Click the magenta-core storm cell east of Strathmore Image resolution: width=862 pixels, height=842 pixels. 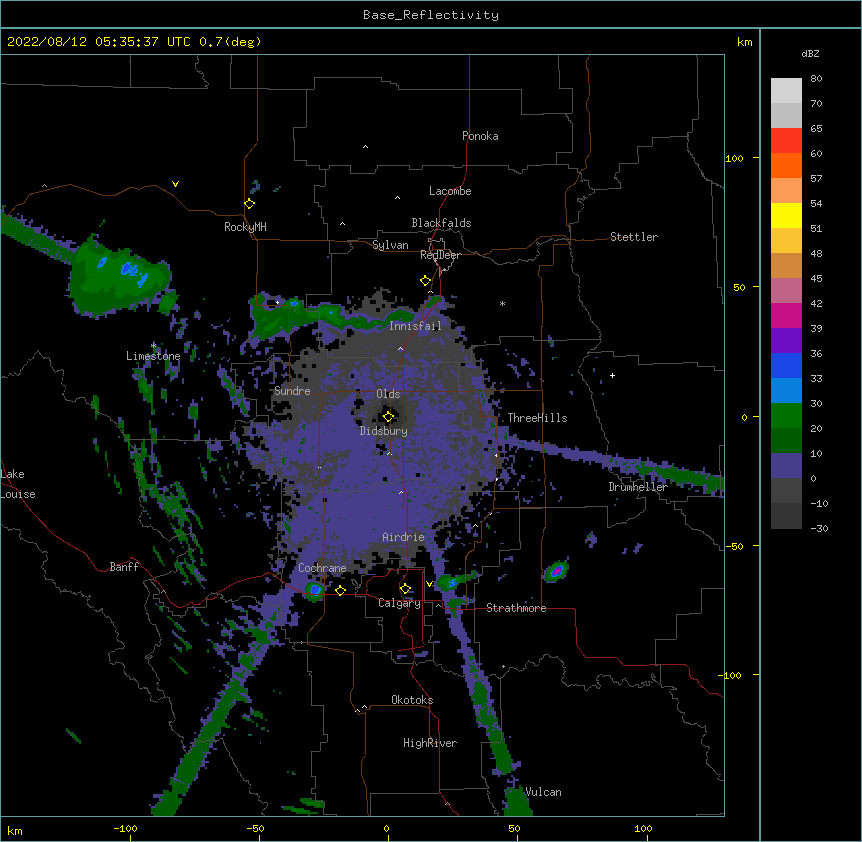556,571
